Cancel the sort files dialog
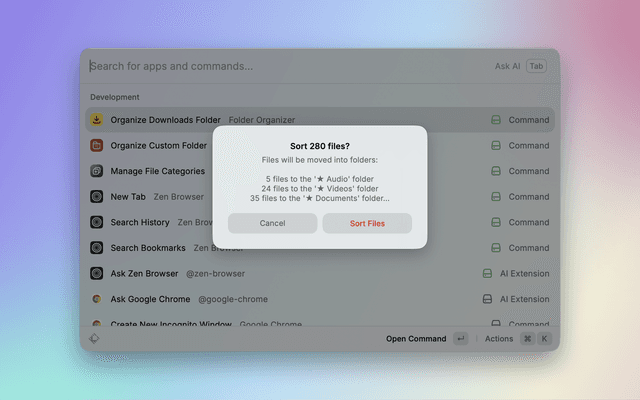 point(272,223)
